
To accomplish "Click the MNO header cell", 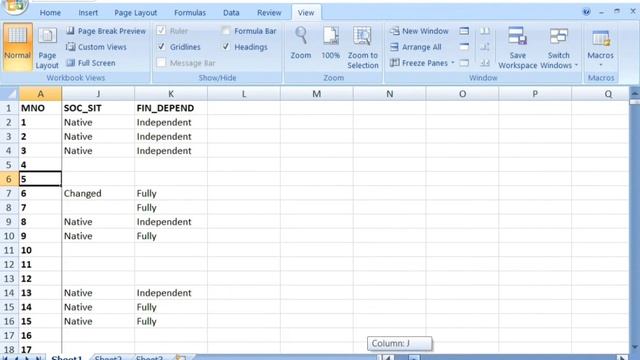I will (x=40, y=108).
